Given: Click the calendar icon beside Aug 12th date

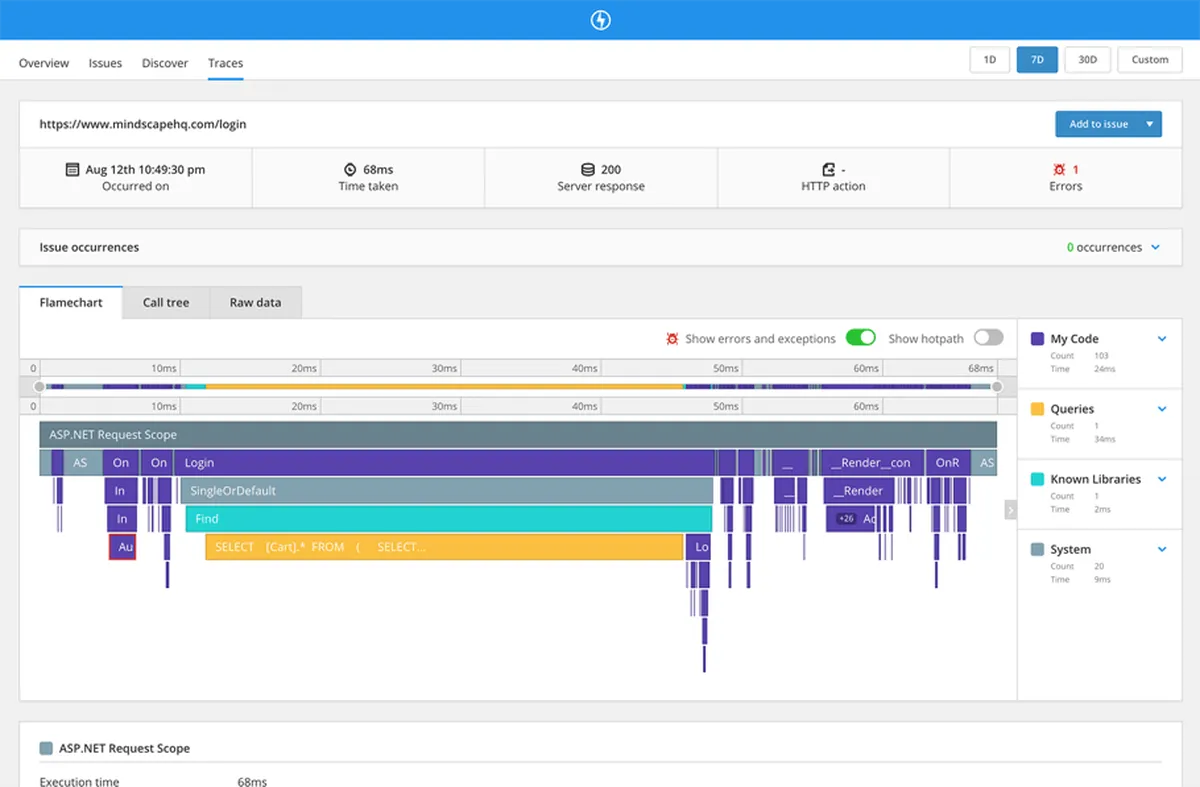Looking at the screenshot, I should coord(72,170).
